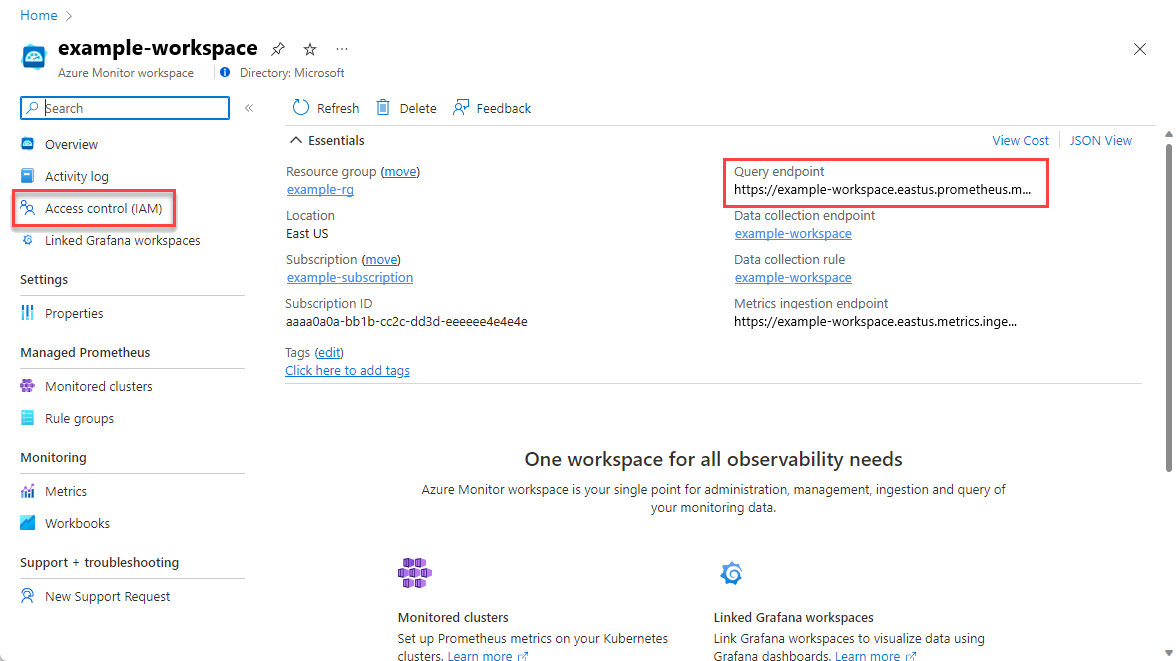Click the Rule groups icon
Viewport: 1176px width, 661px height.
click(x=28, y=418)
